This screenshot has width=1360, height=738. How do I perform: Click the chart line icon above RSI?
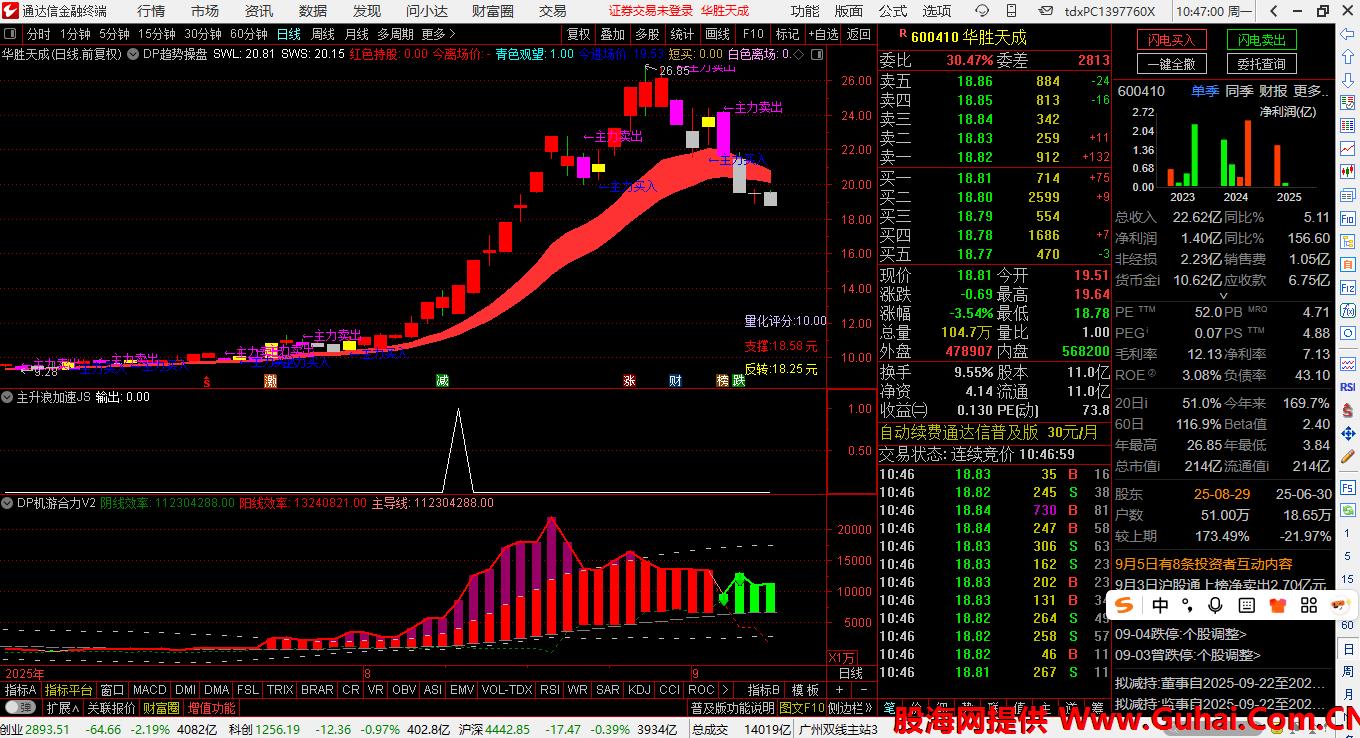(1347, 364)
